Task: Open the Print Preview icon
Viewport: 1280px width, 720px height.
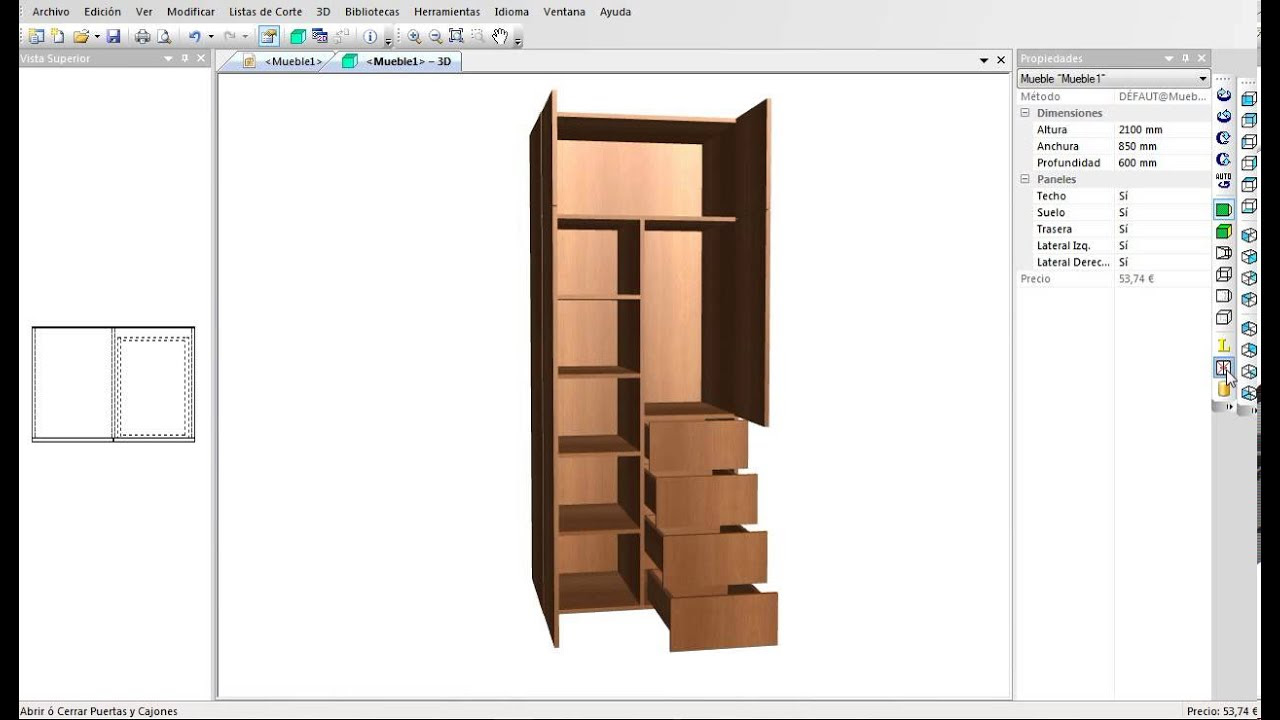Action: click(x=164, y=37)
